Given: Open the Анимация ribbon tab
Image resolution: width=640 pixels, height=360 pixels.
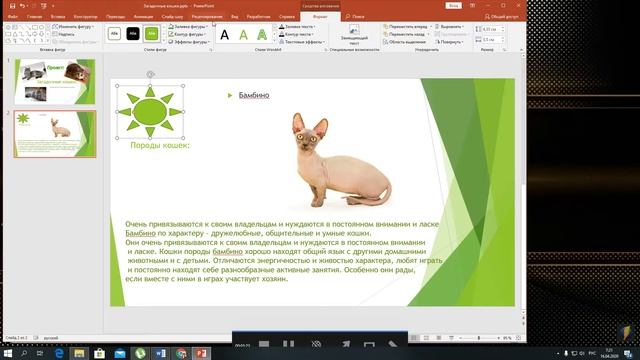Looking at the screenshot, I should [143, 17].
